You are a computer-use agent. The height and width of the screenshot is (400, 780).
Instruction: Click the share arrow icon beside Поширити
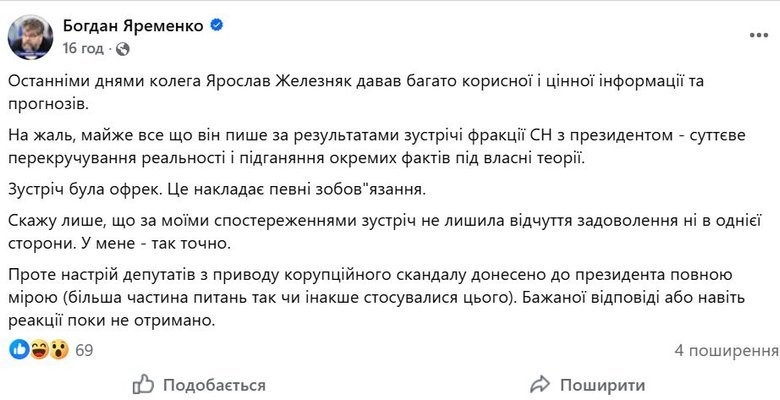click(x=541, y=384)
